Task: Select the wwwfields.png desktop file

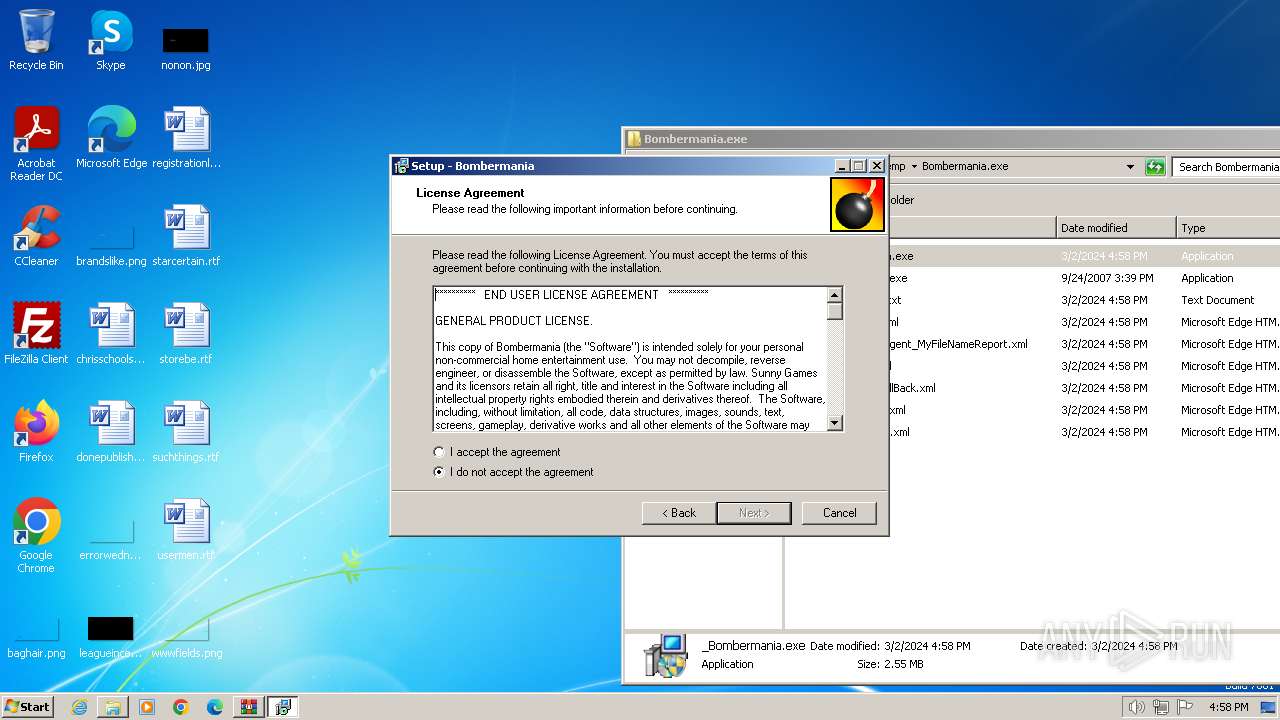Action: coord(186,638)
